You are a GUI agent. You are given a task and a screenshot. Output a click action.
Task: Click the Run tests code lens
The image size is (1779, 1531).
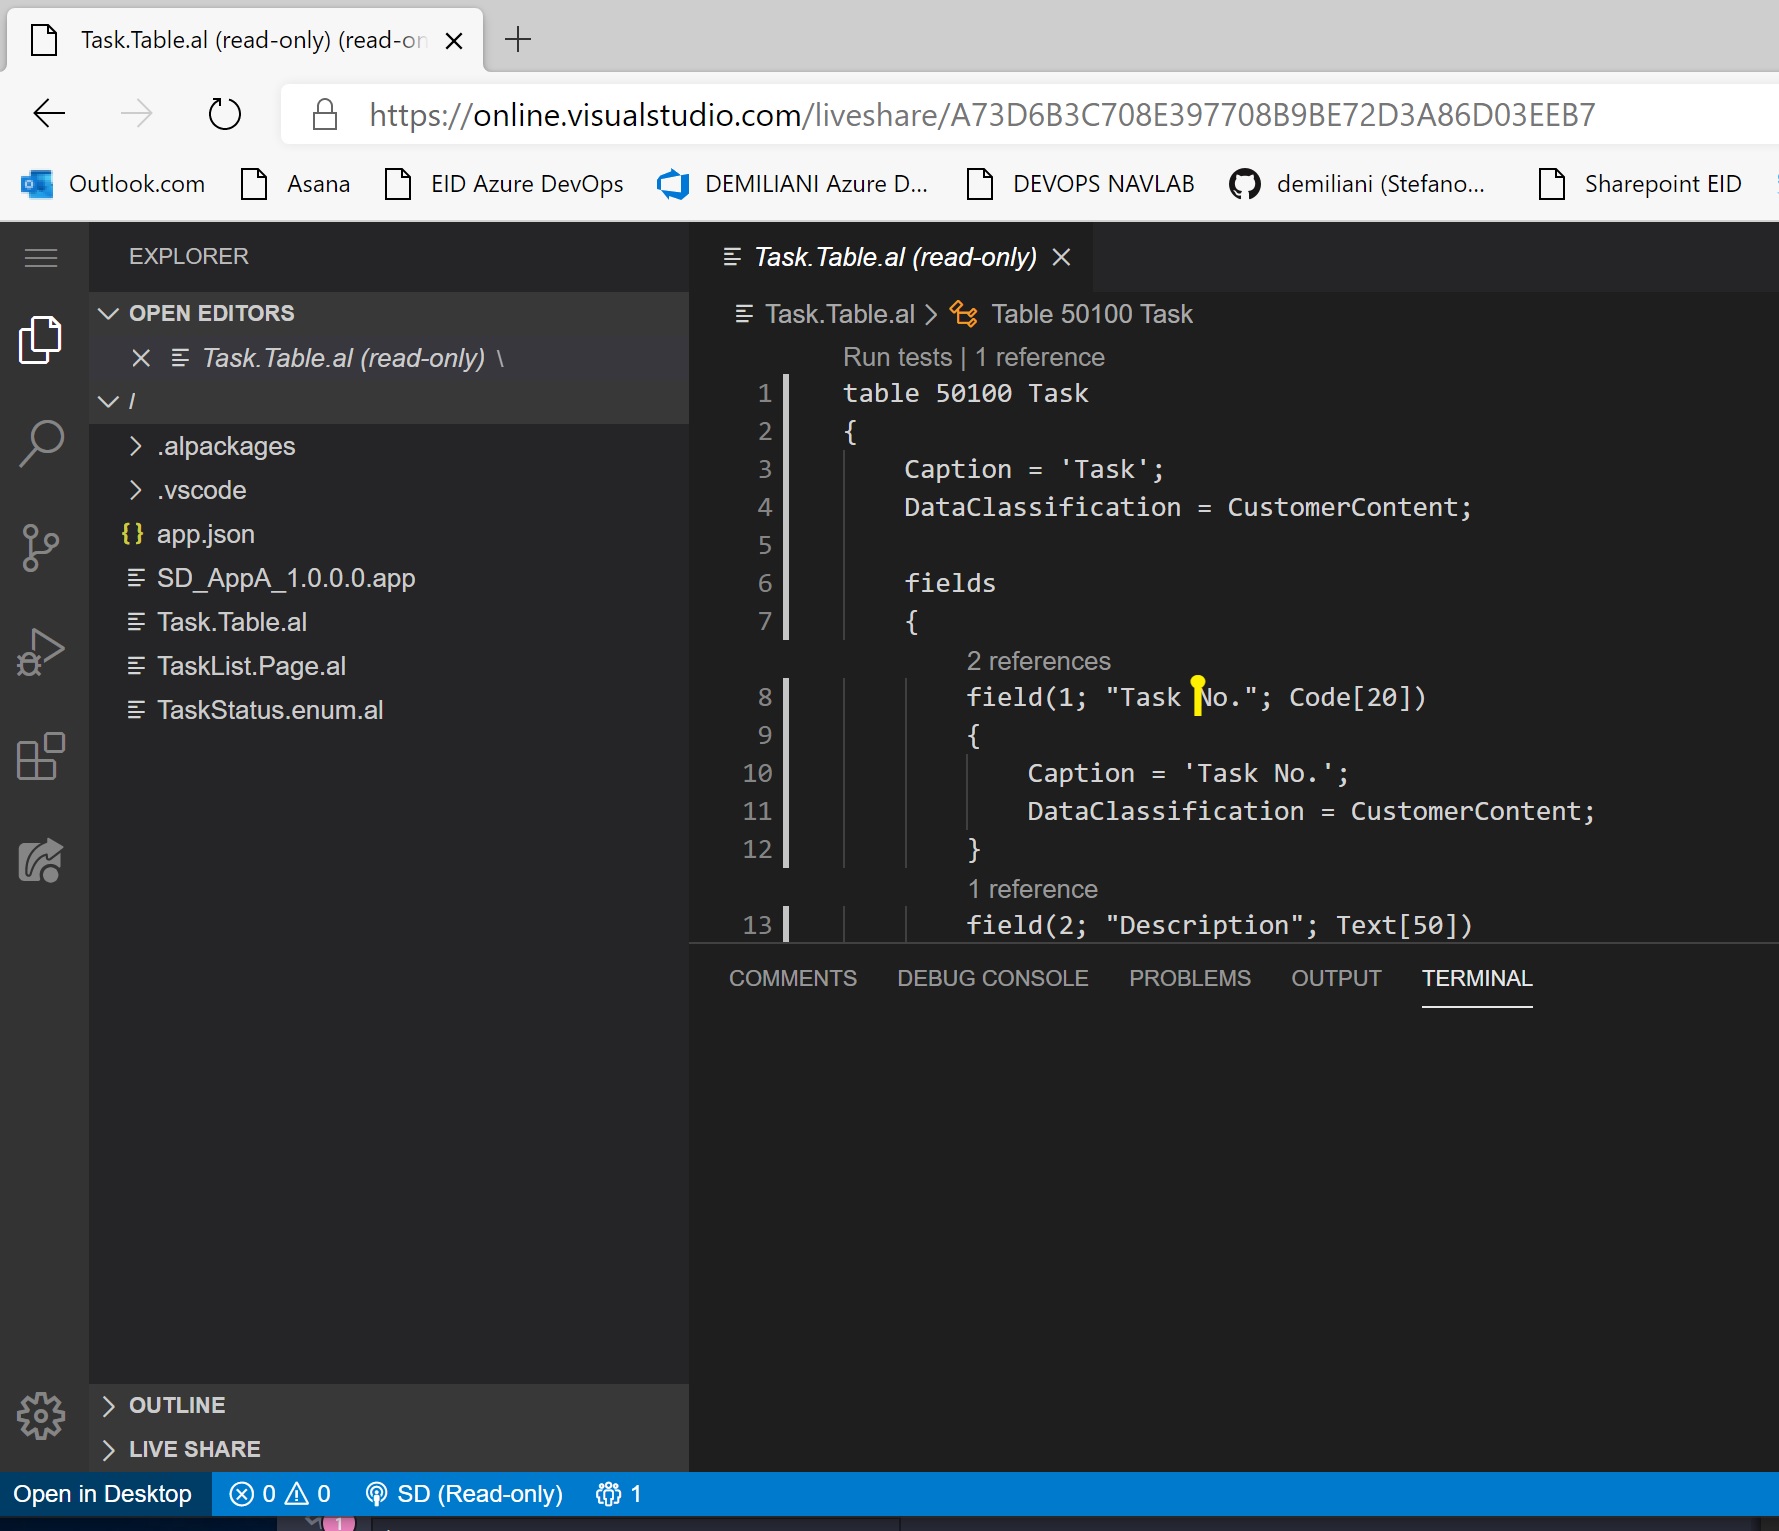point(897,357)
